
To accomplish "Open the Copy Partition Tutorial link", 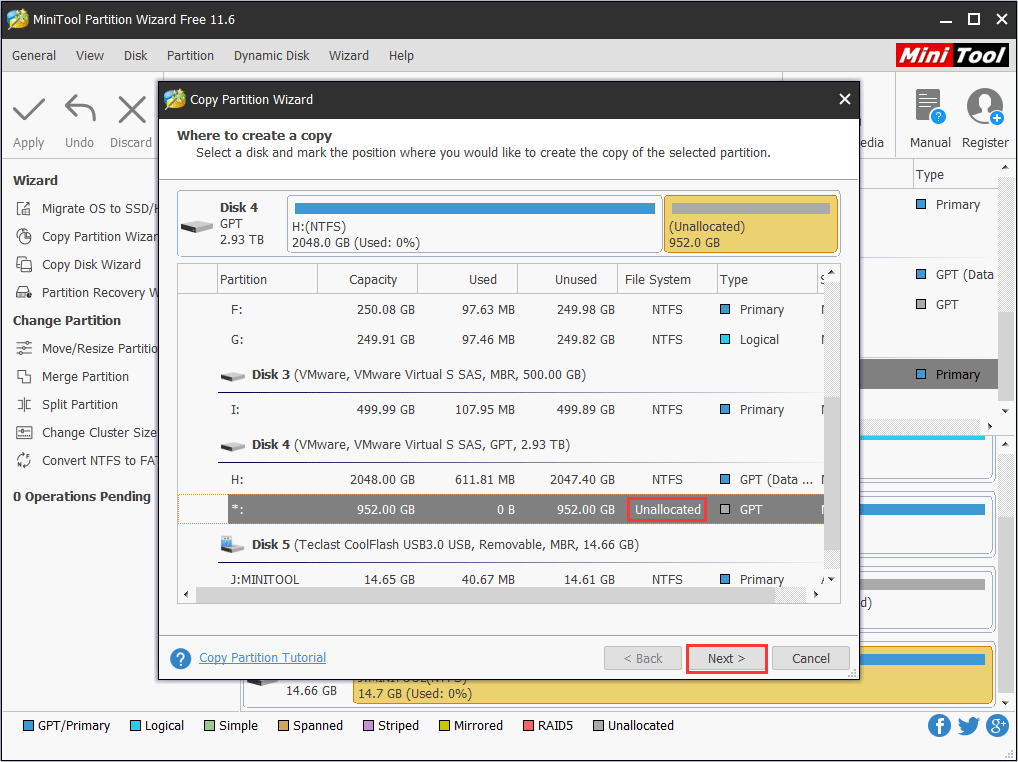I will [262, 658].
